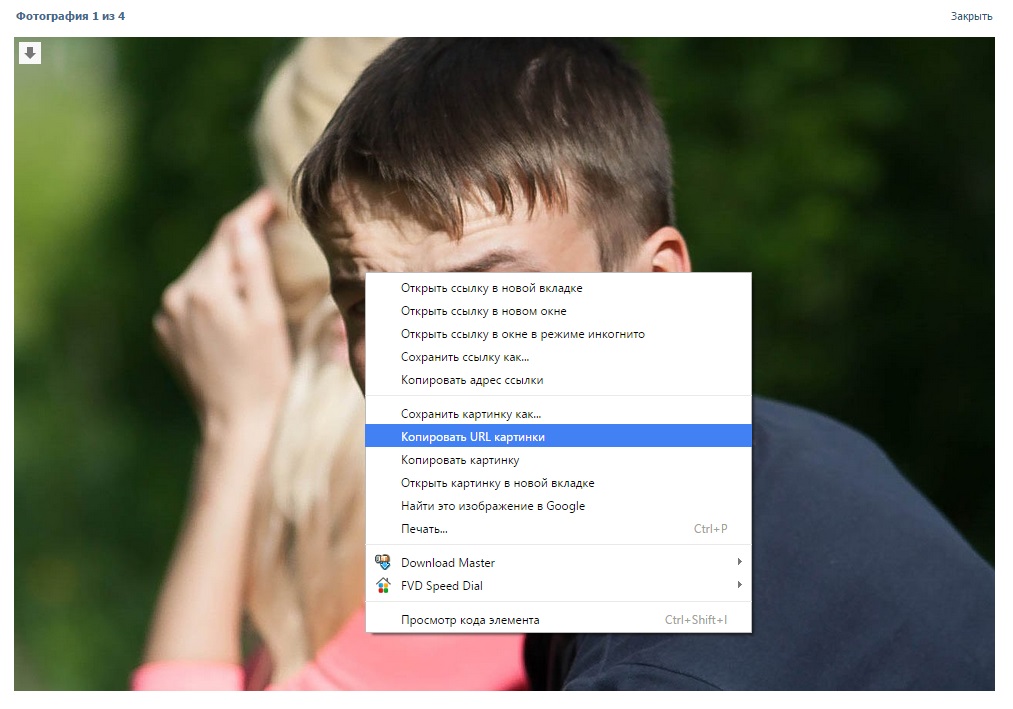Click the FVD Speed Dial icon
The height and width of the screenshot is (709, 1013).
(383, 586)
